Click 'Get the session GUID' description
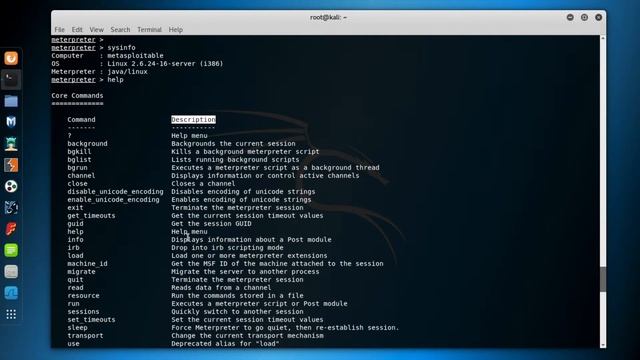 tap(211, 224)
